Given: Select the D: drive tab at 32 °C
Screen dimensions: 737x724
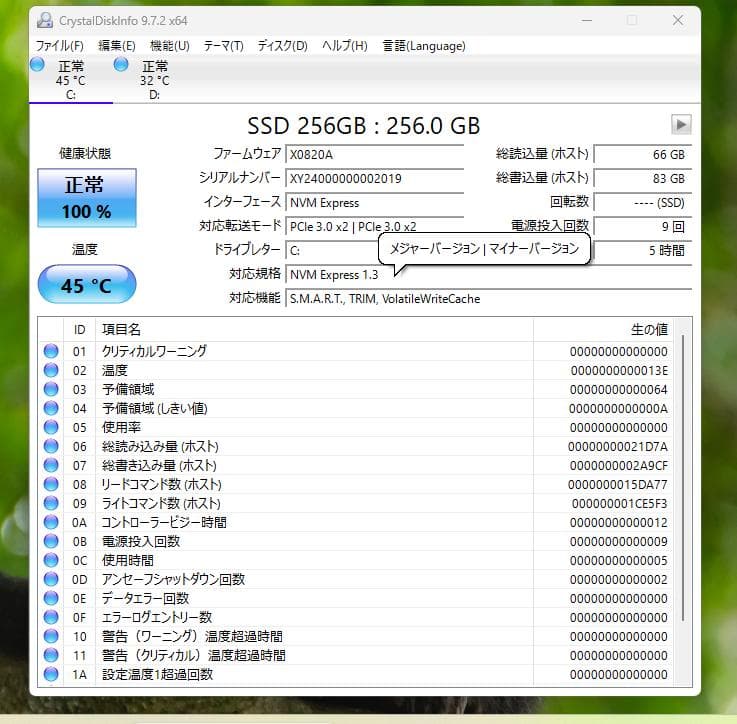Looking at the screenshot, I should coord(155,79).
